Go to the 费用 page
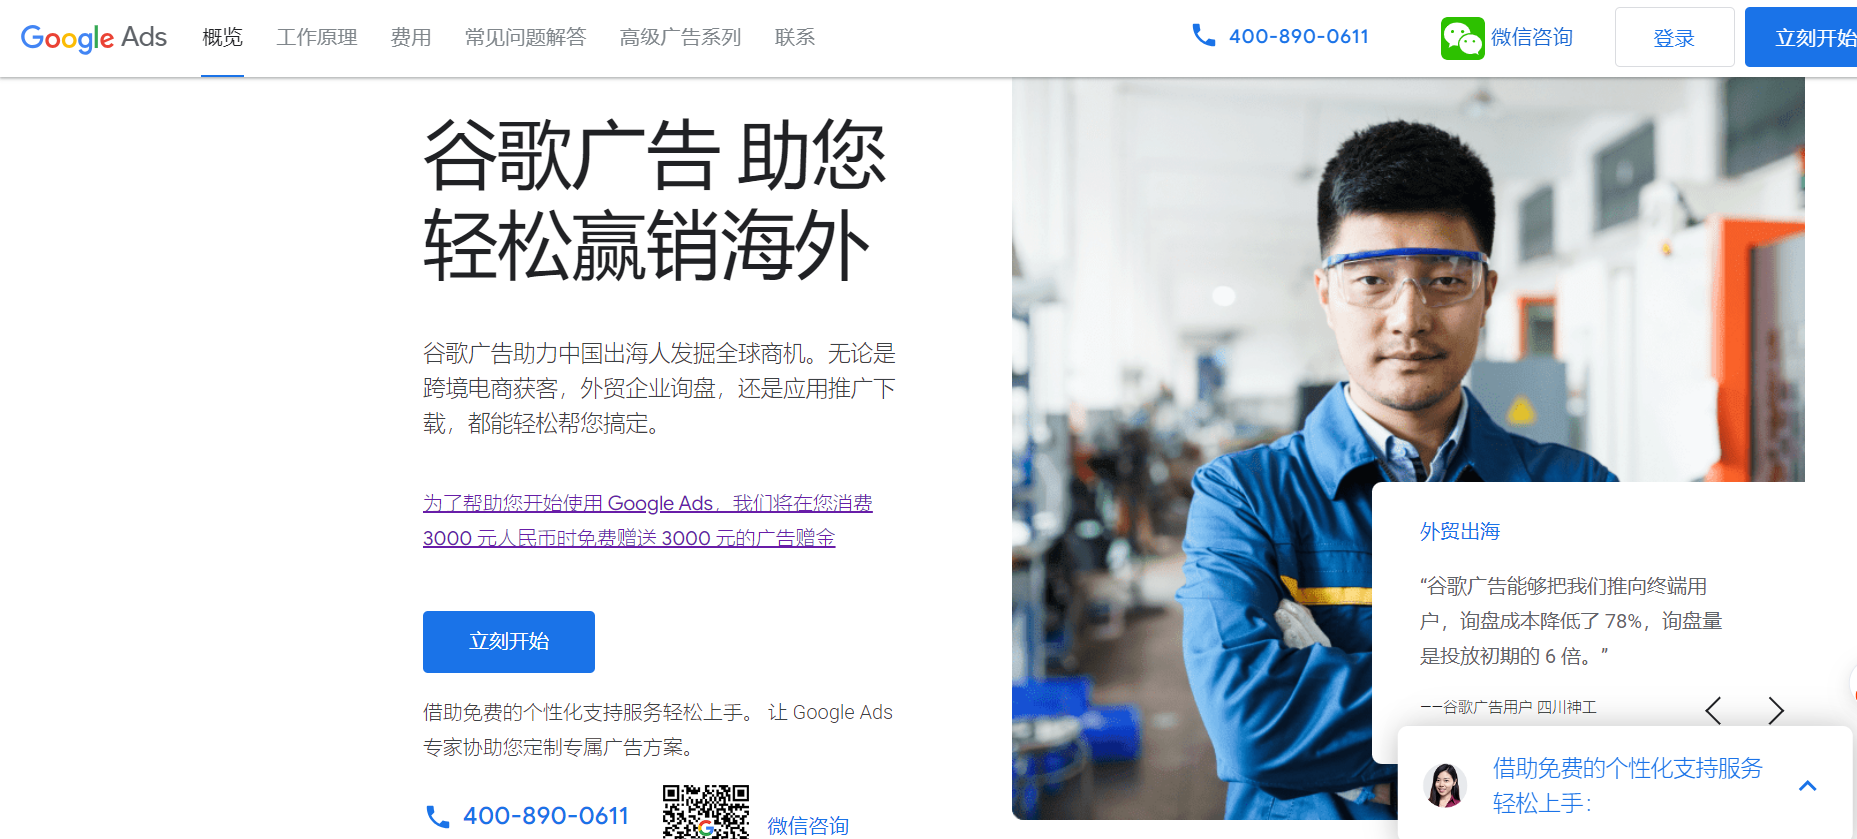 tap(411, 38)
